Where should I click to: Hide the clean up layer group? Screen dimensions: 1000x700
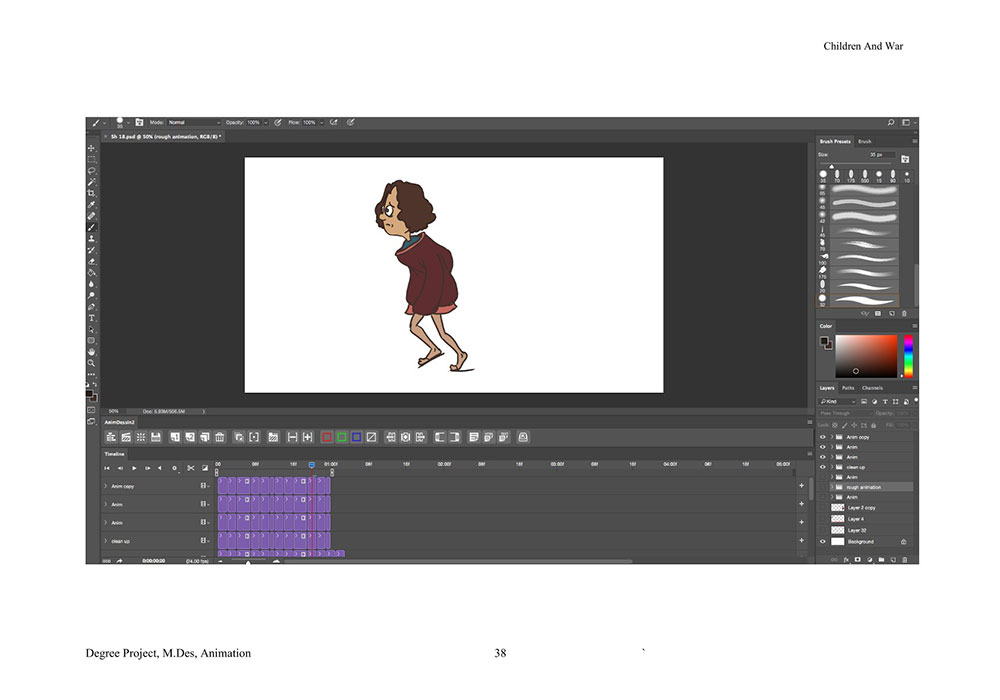[823, 467]
